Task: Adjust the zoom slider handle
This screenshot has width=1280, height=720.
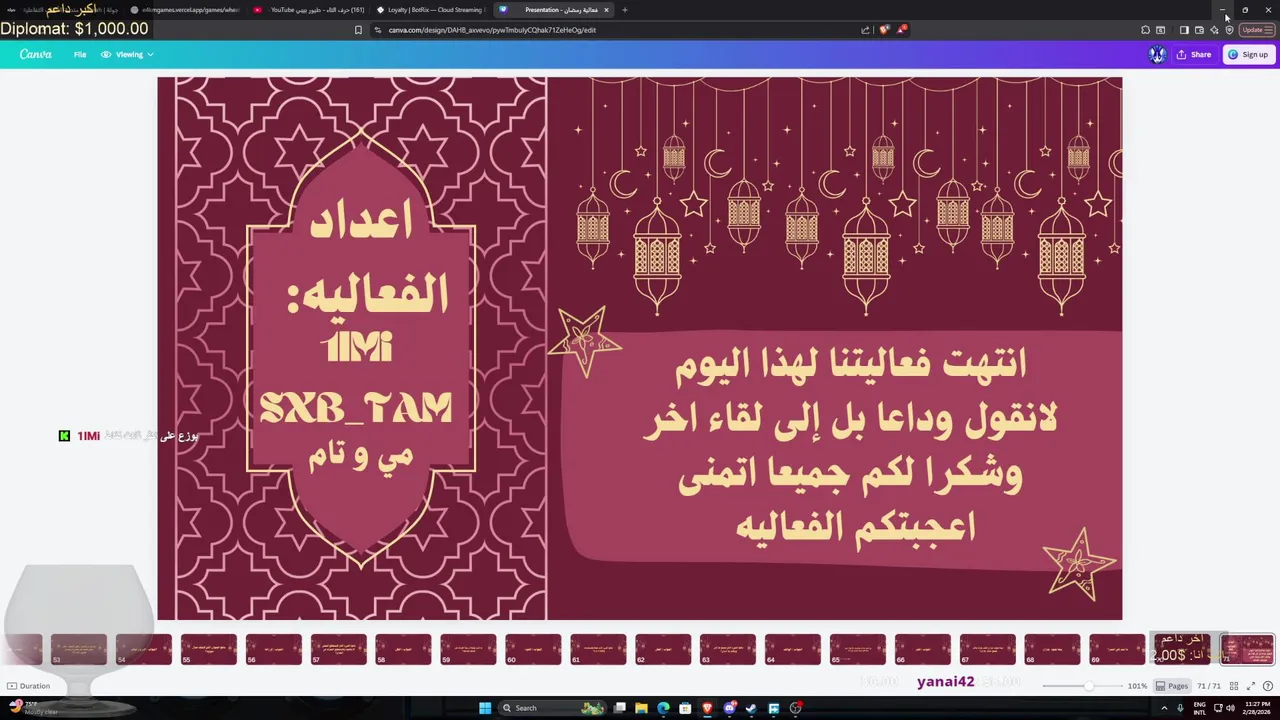Action: pos(1088,686)
